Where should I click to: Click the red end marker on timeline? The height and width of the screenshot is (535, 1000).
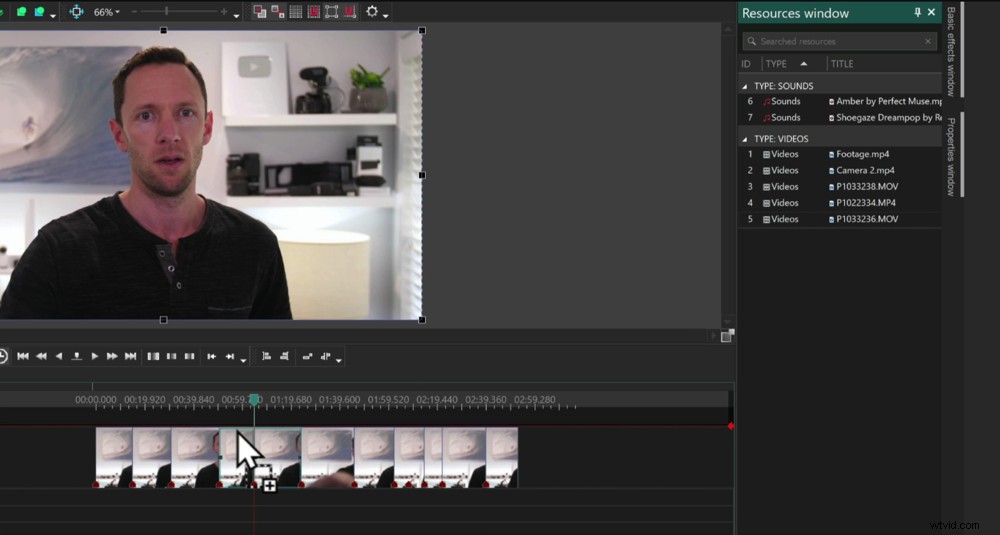tap(731, 426)
